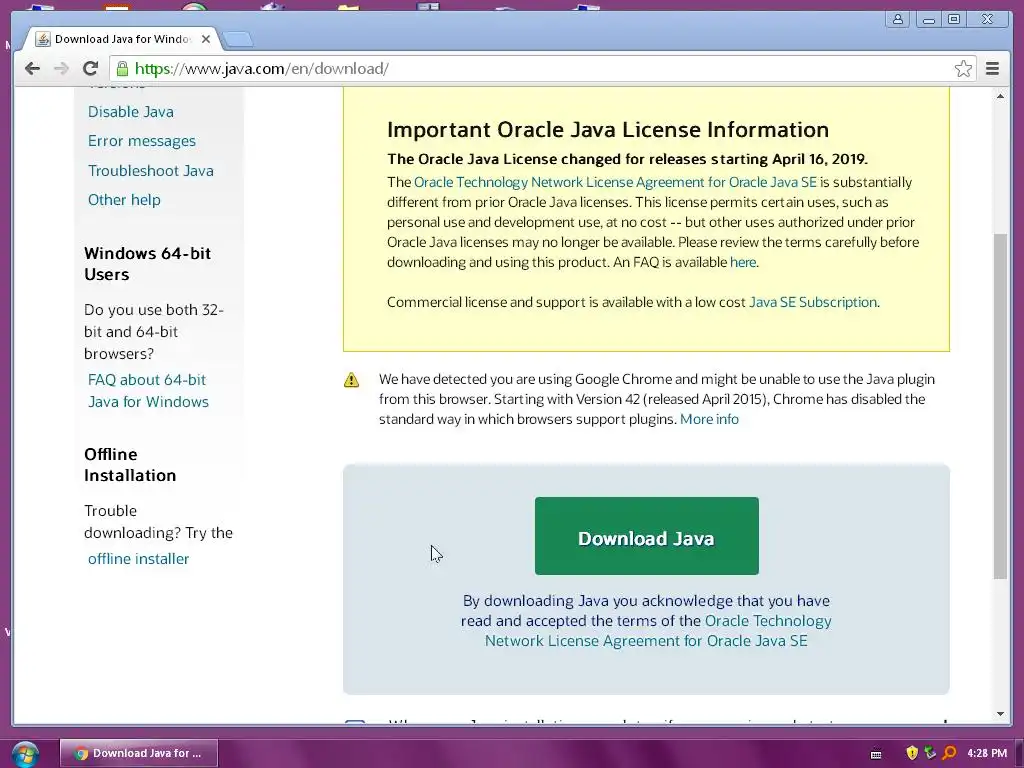Click the orange magnifier tray icon
The height and width of the screenshot is (768, 1024).
(x=949, y=754)
